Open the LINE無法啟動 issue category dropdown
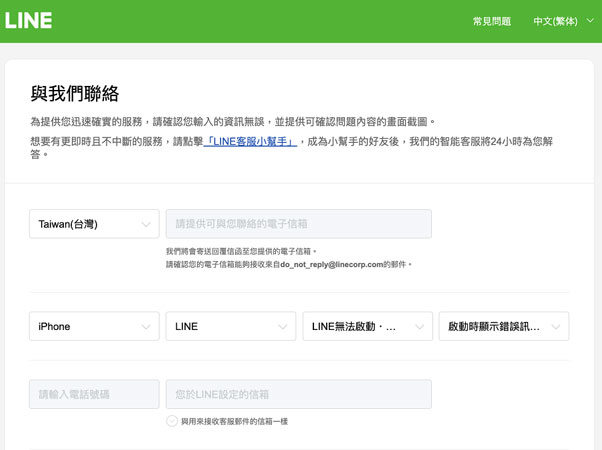This screenshot has height=450, width=602. point(367,326)
